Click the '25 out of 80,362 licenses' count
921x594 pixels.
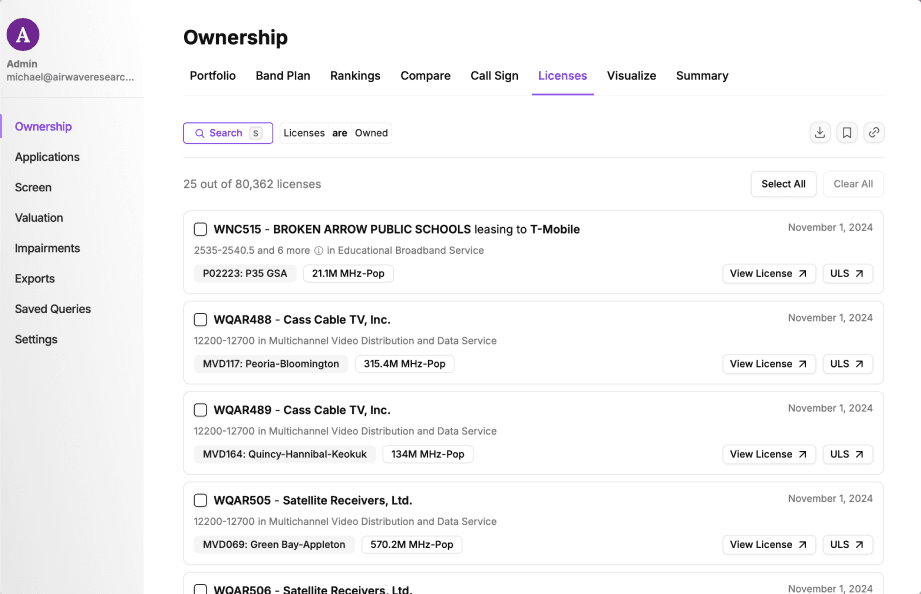pyautogui.click(x=252, y=184)
